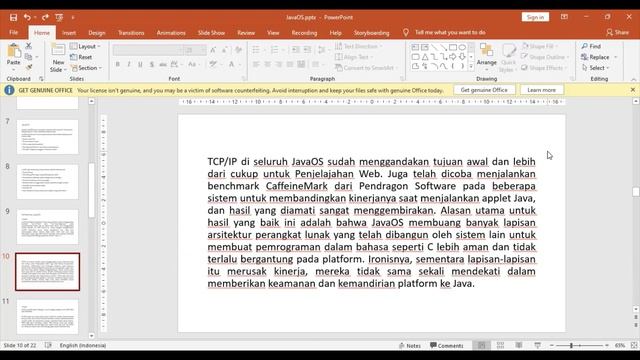Toggle justify paragraph alignment
640x360 pixels.
290,64
